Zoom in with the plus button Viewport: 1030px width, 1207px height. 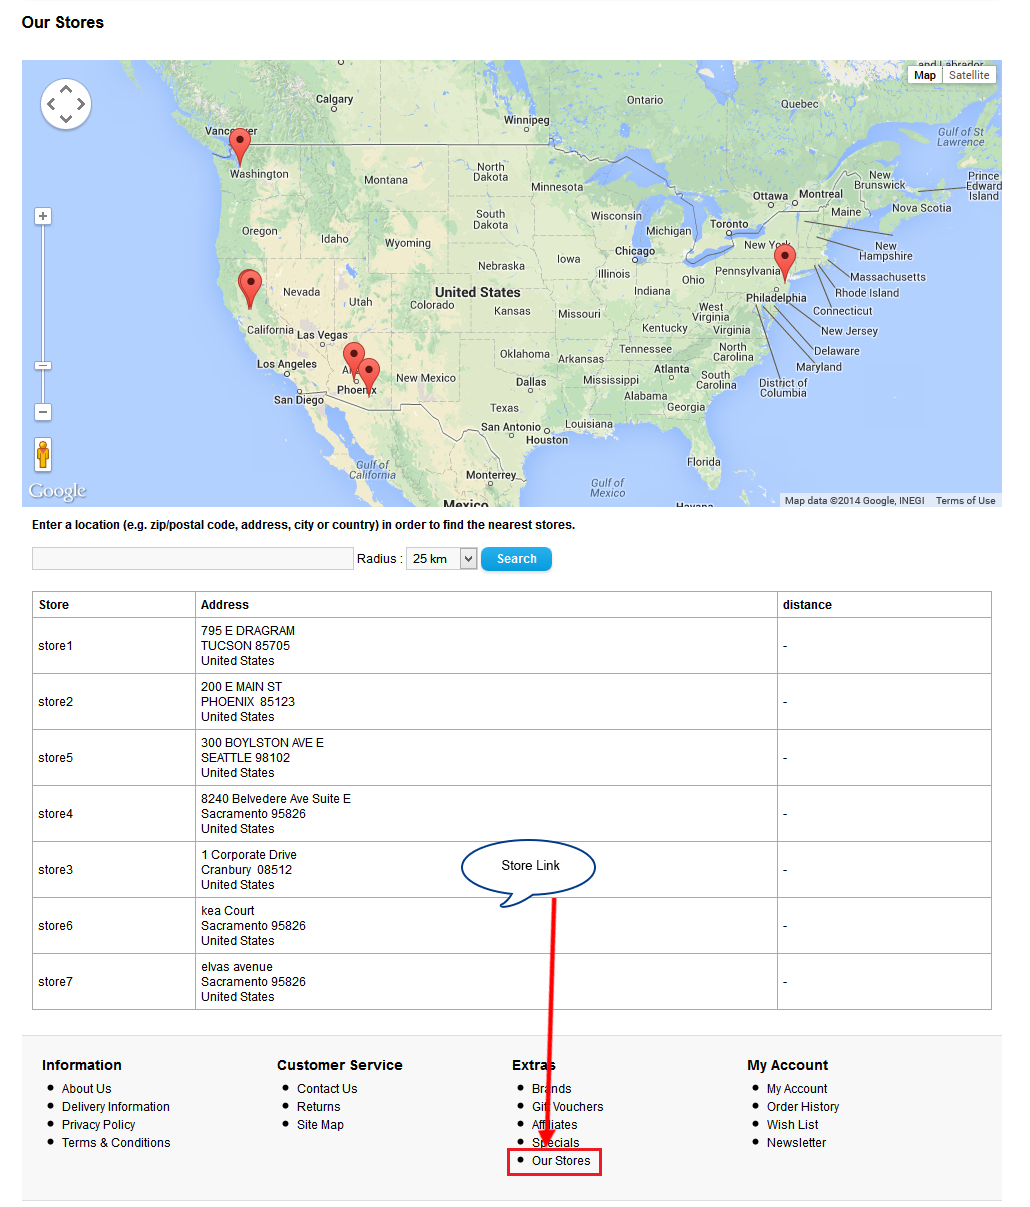click(x=43, y=216)
